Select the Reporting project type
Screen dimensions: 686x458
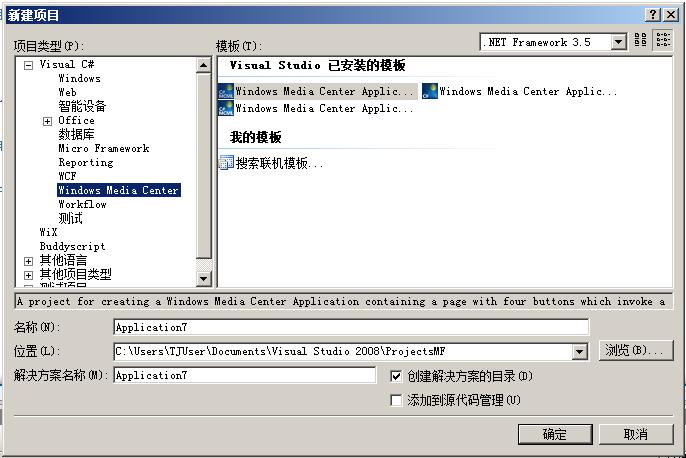(86, 162)
